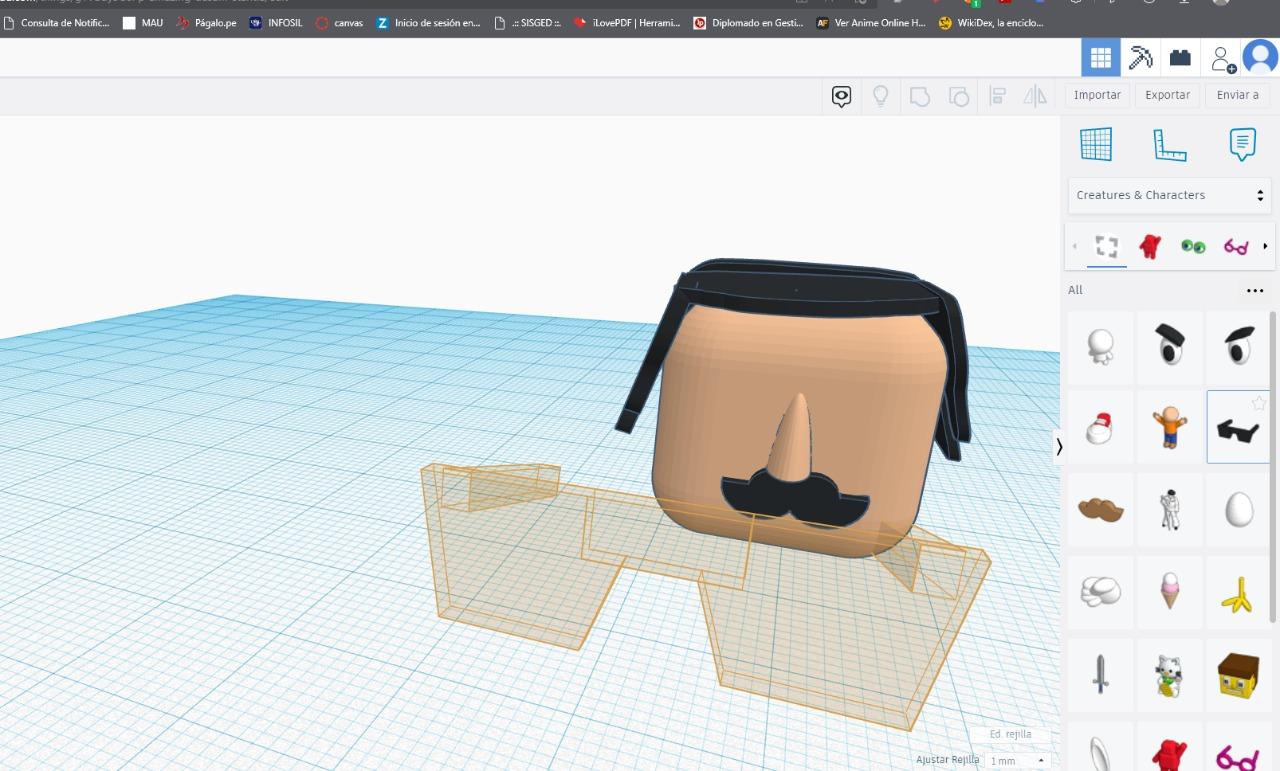Pick the white egg shape
Image resolution: width=1280 pixels, height=771 pixels.
coord(1238,510)
